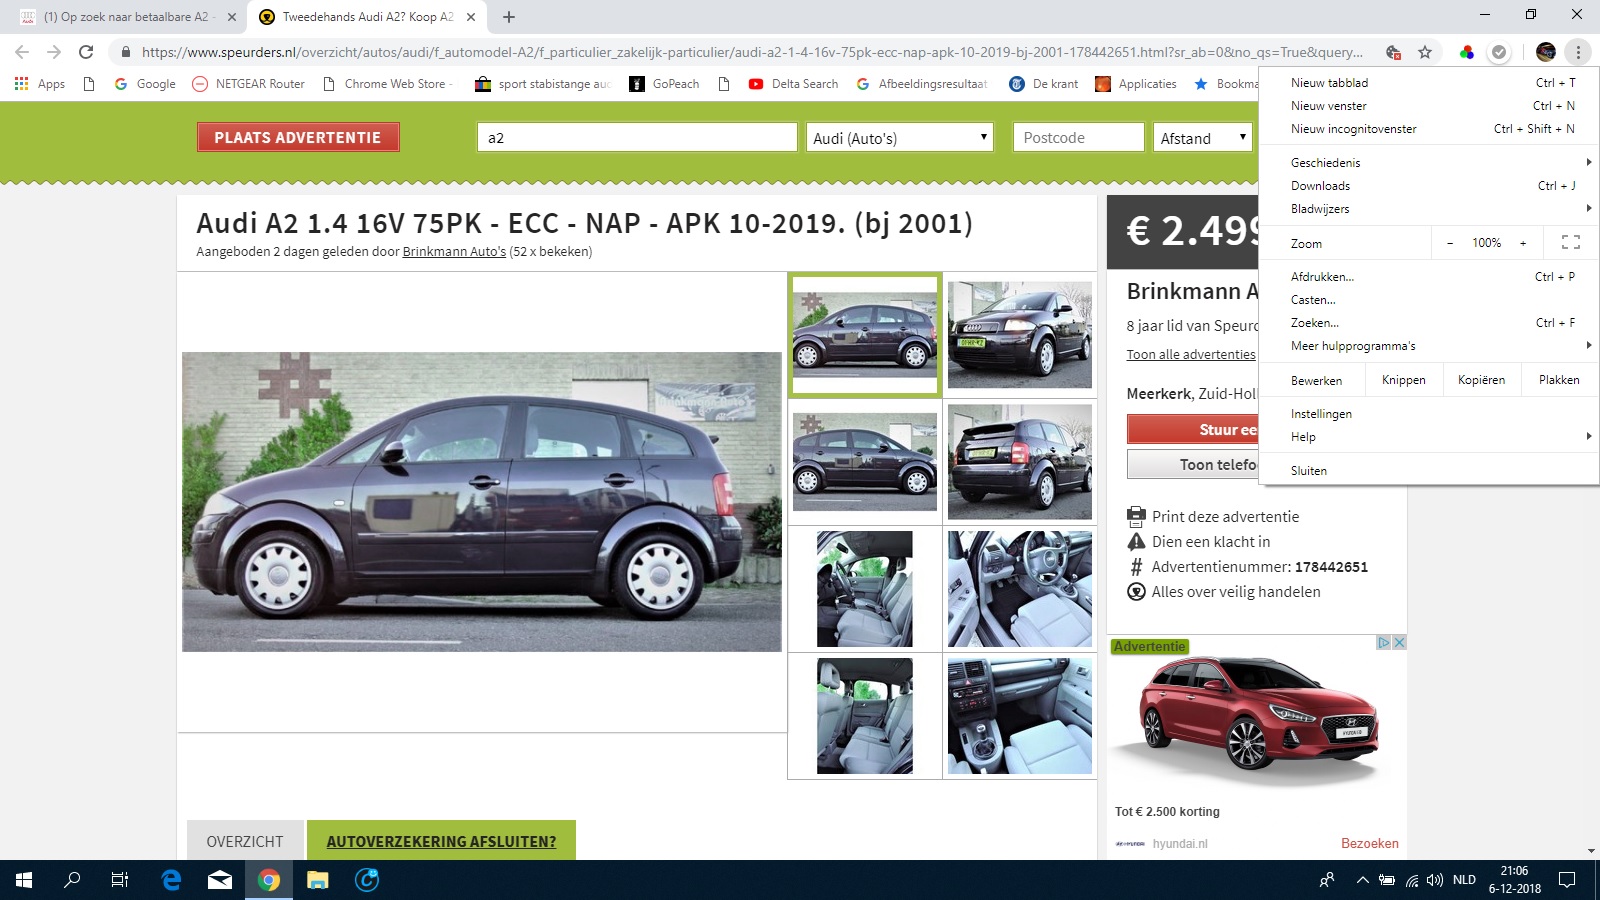The image size is (1600, 900).
Task: Select rear-view Audi thumbnail photo
Action: [x=1019, y=462]
